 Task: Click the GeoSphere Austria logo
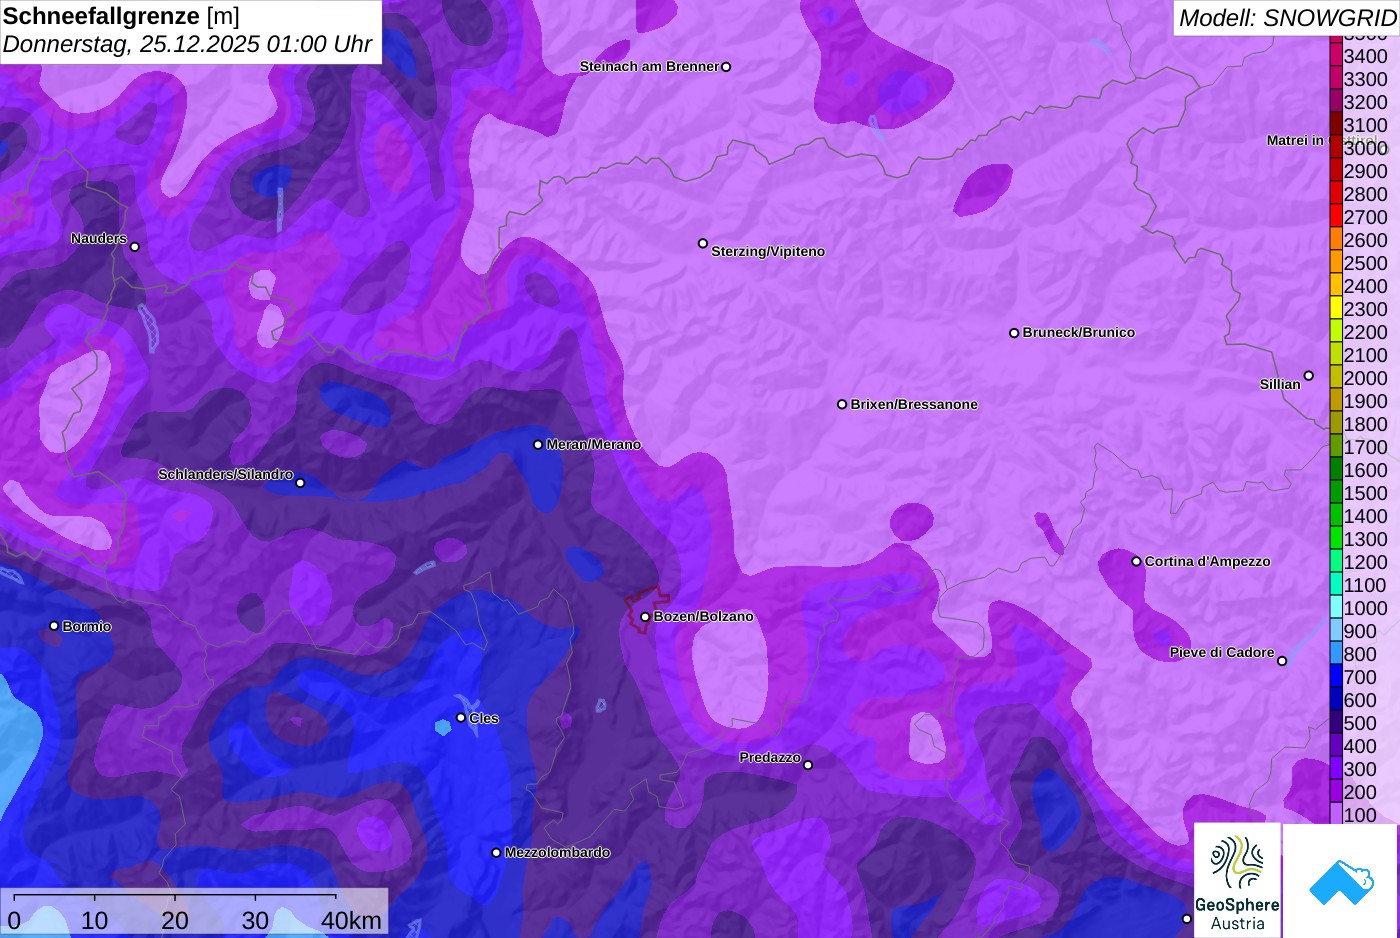pos(1237,881)
